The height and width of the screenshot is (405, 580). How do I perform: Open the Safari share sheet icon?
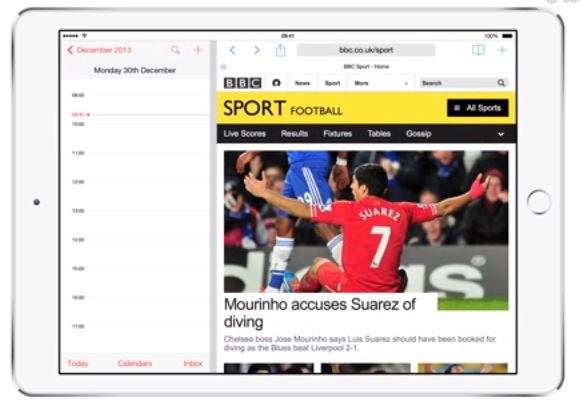pos(280,50)
